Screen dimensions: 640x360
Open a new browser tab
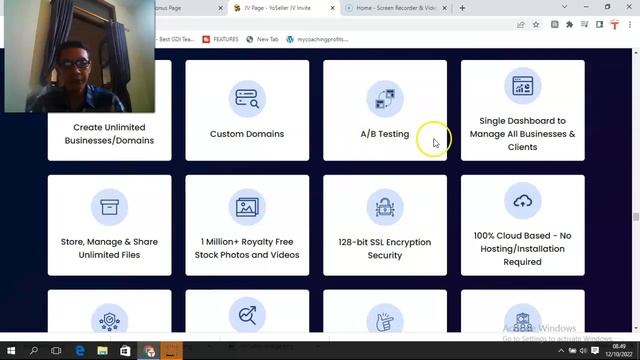462,8
